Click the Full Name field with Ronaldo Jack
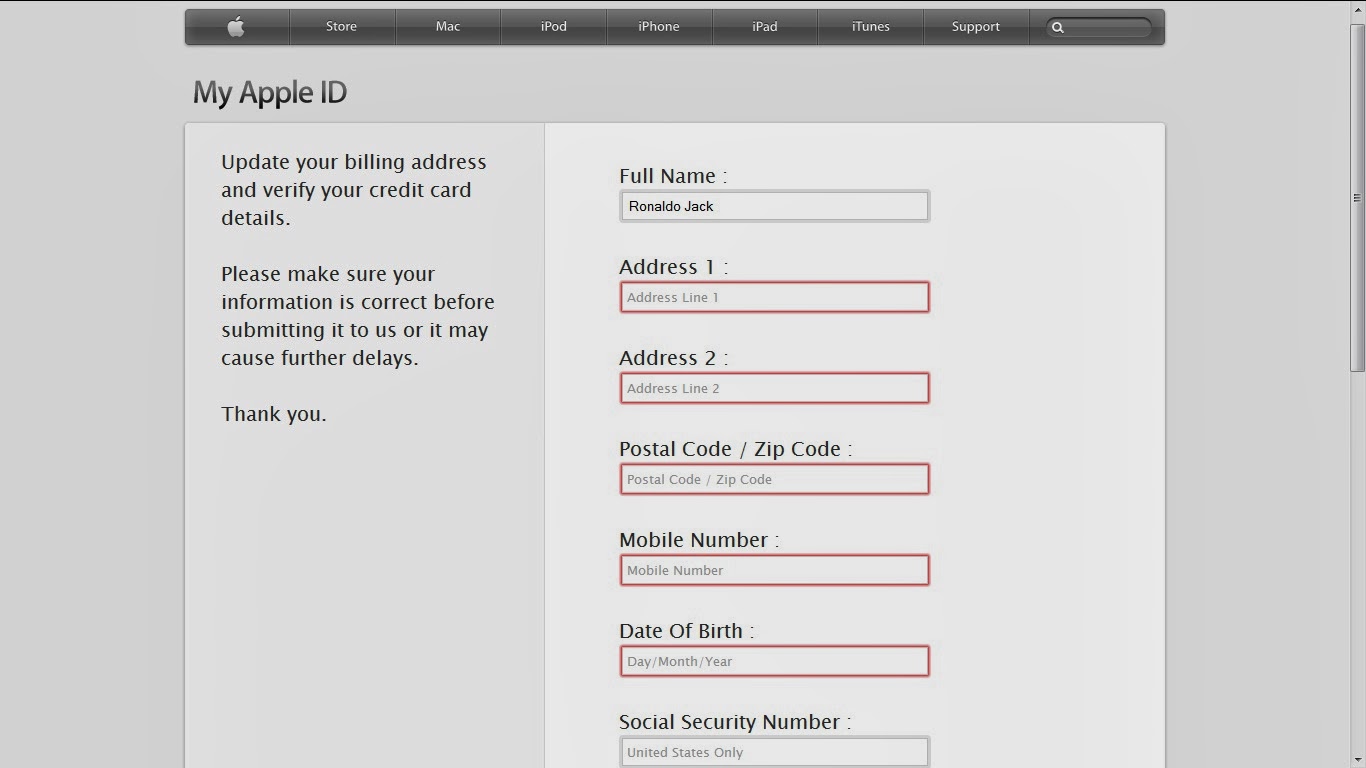The width and height of the screenshot is (1366, 768). (x=774, y=206)
